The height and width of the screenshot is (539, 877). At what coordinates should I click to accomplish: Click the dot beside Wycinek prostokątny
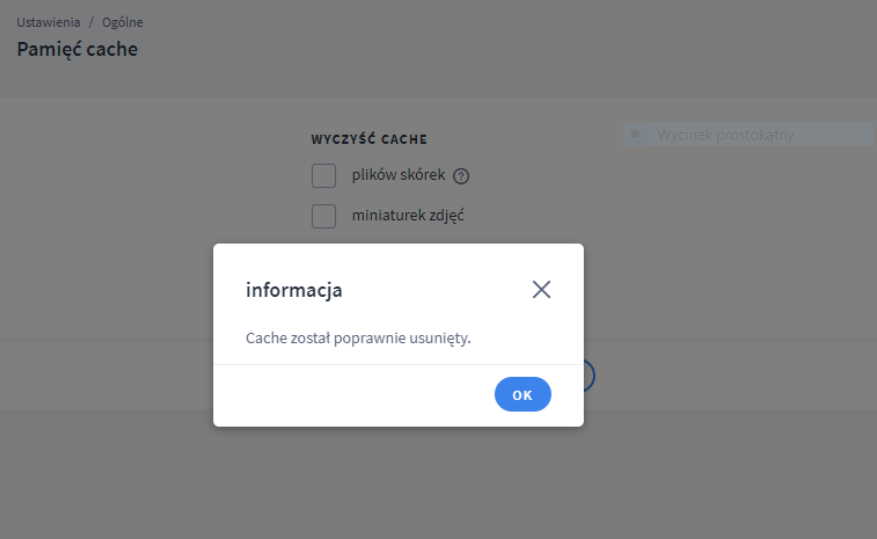tap(635, 134)
